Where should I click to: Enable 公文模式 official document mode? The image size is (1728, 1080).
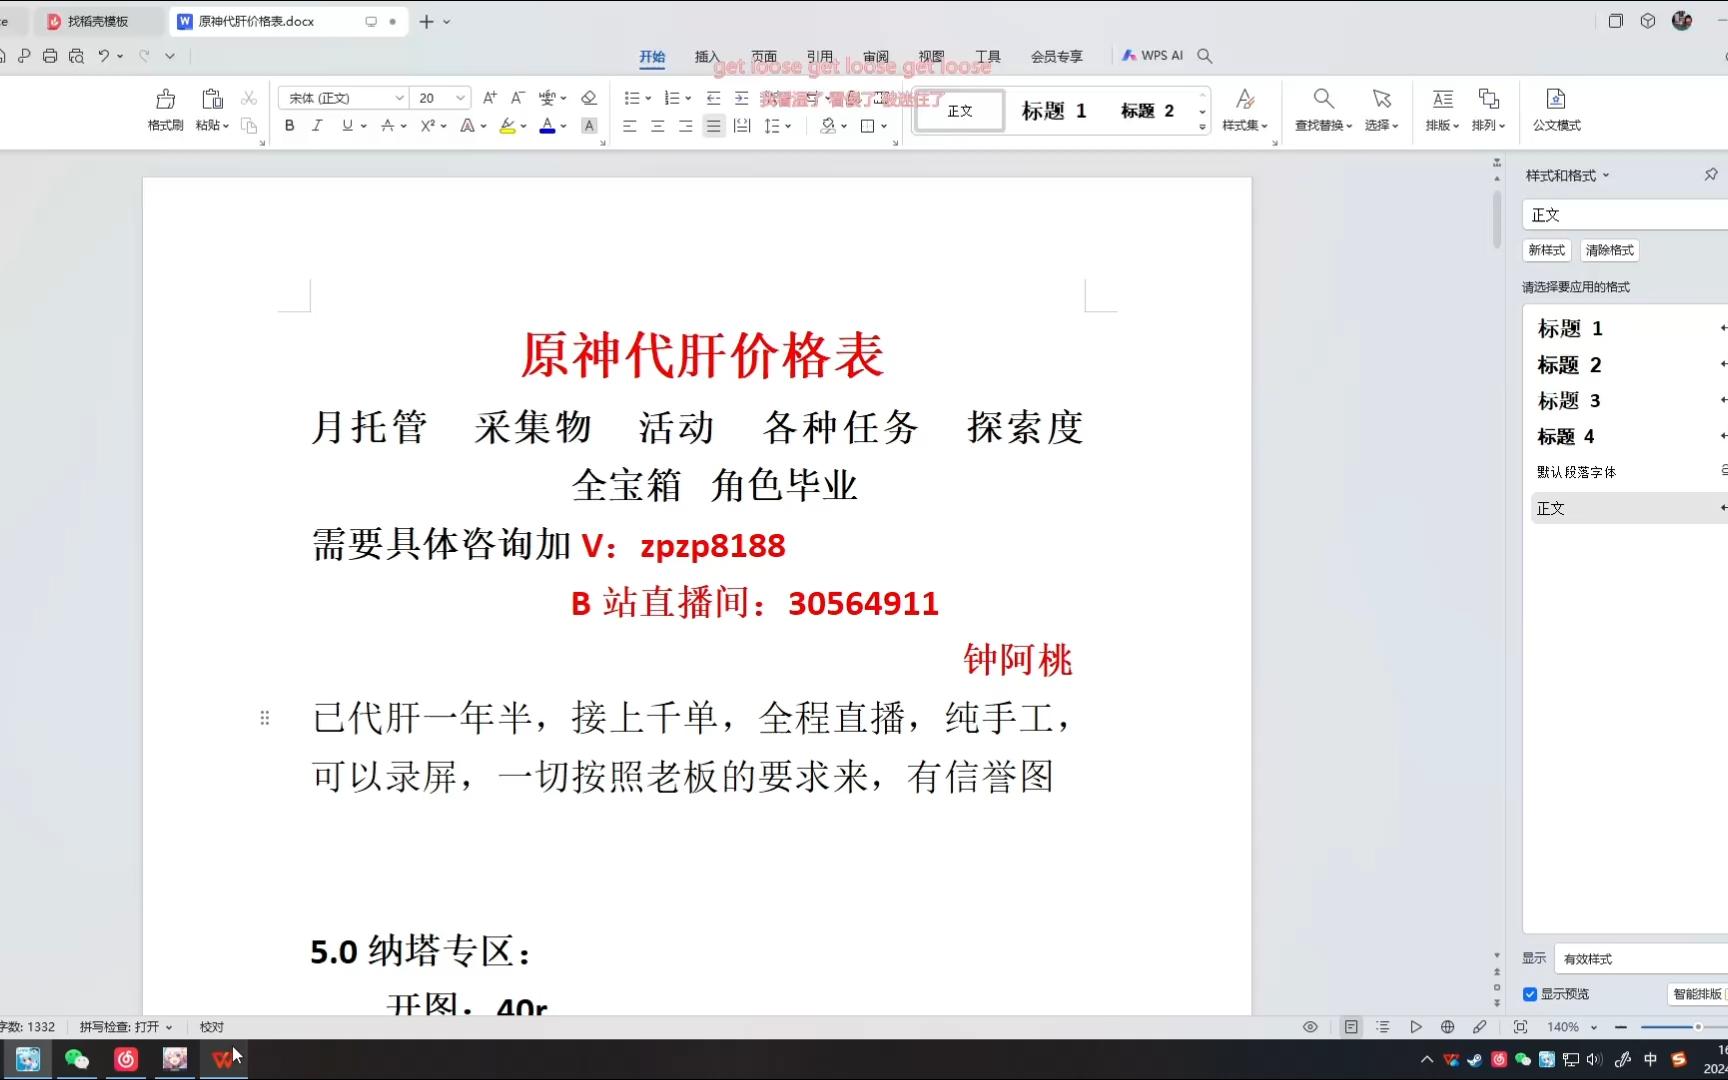(1556, 110)
